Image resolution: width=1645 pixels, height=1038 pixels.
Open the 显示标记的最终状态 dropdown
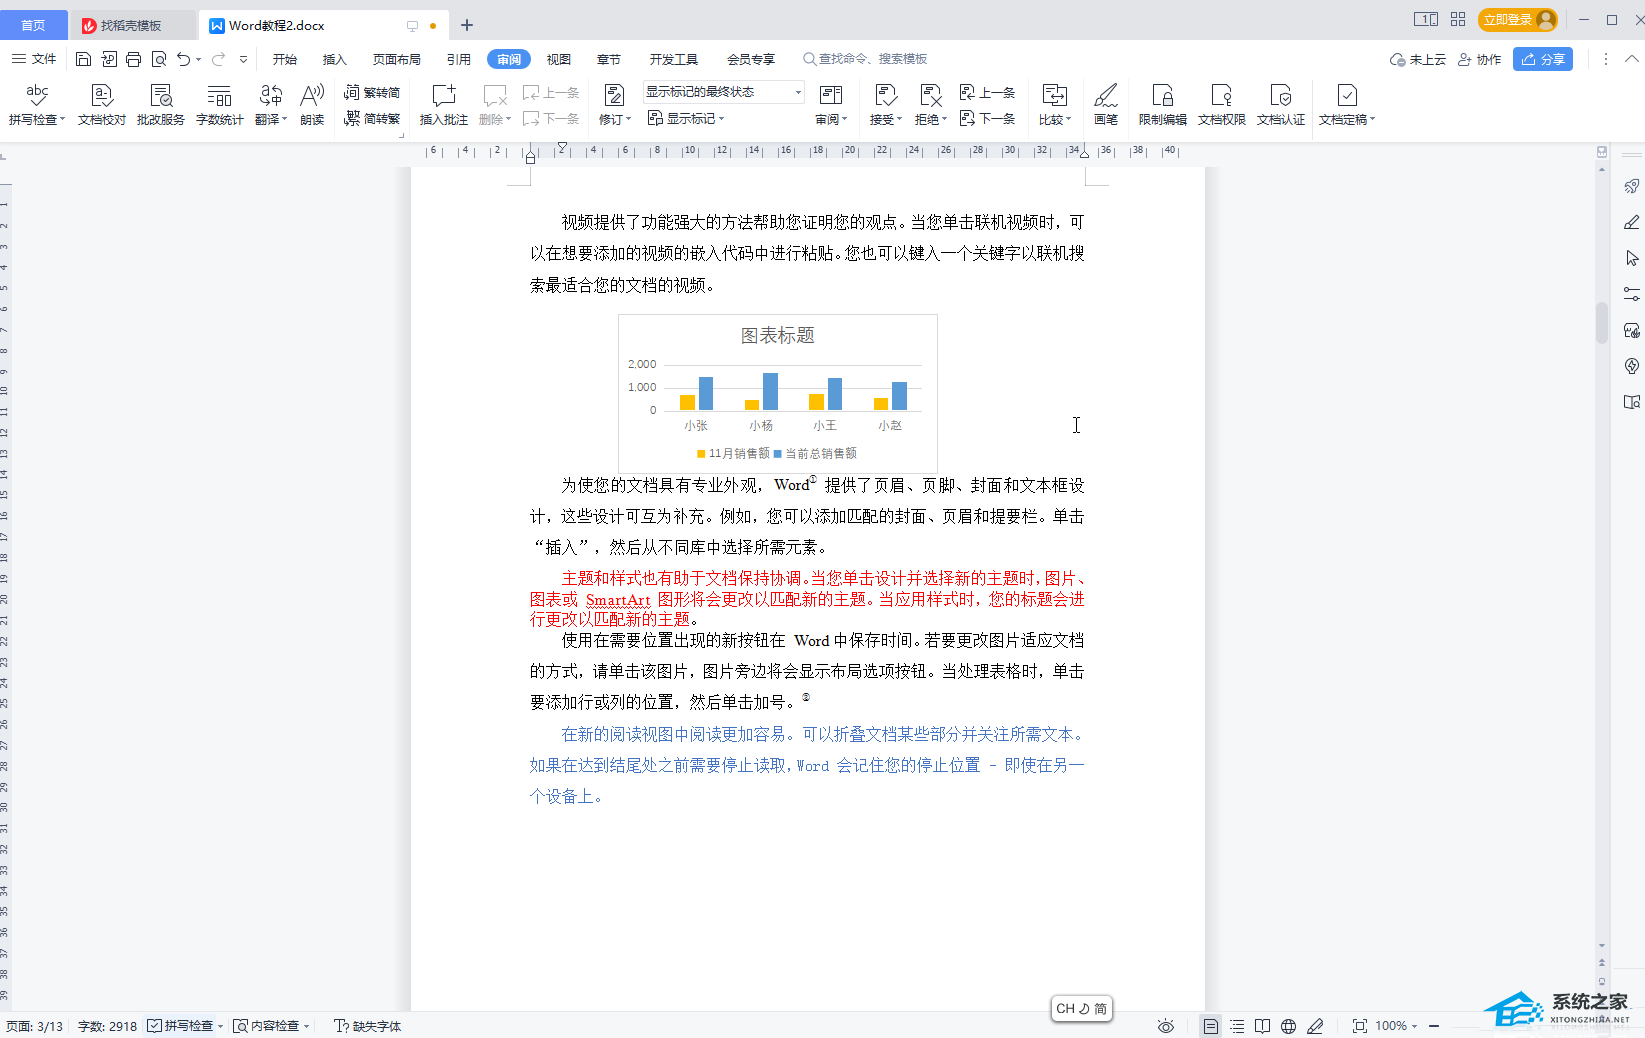(723, 92)
